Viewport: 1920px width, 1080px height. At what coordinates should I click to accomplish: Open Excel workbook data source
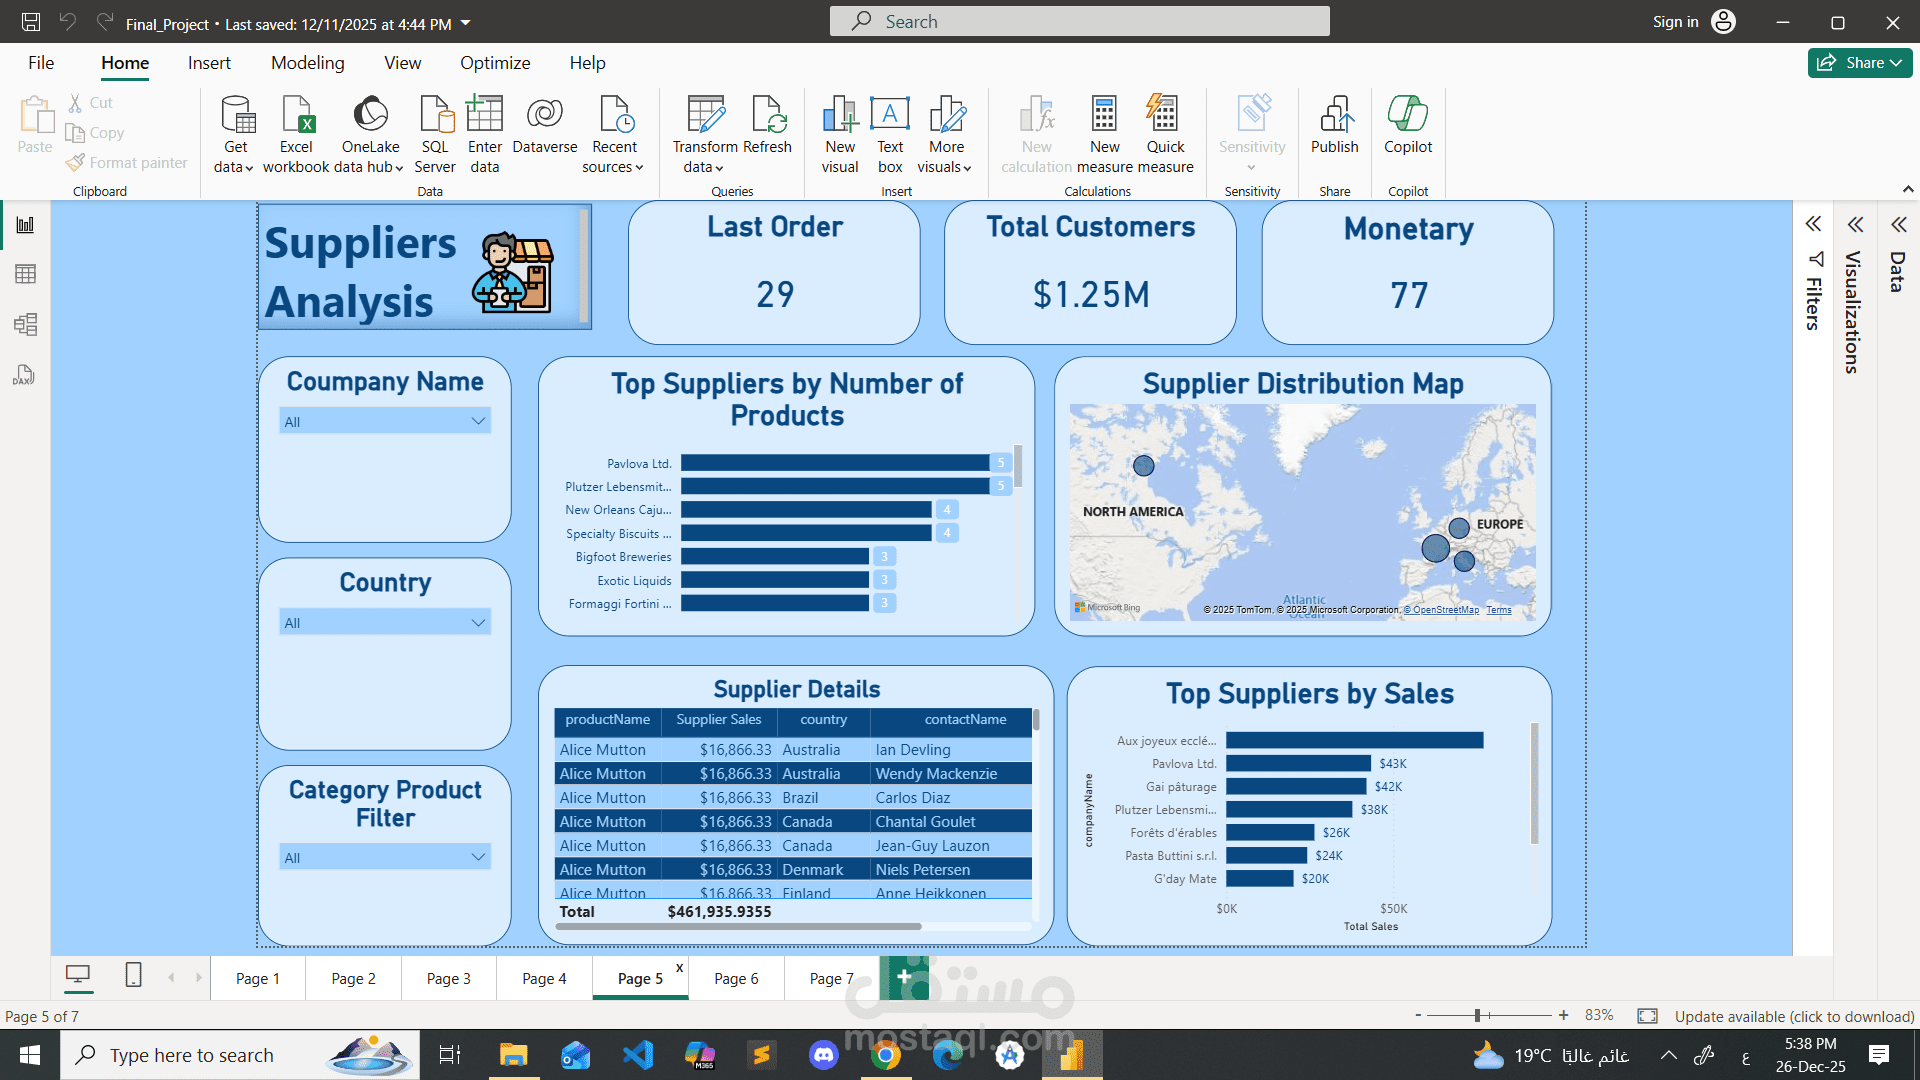pos(297,115)
